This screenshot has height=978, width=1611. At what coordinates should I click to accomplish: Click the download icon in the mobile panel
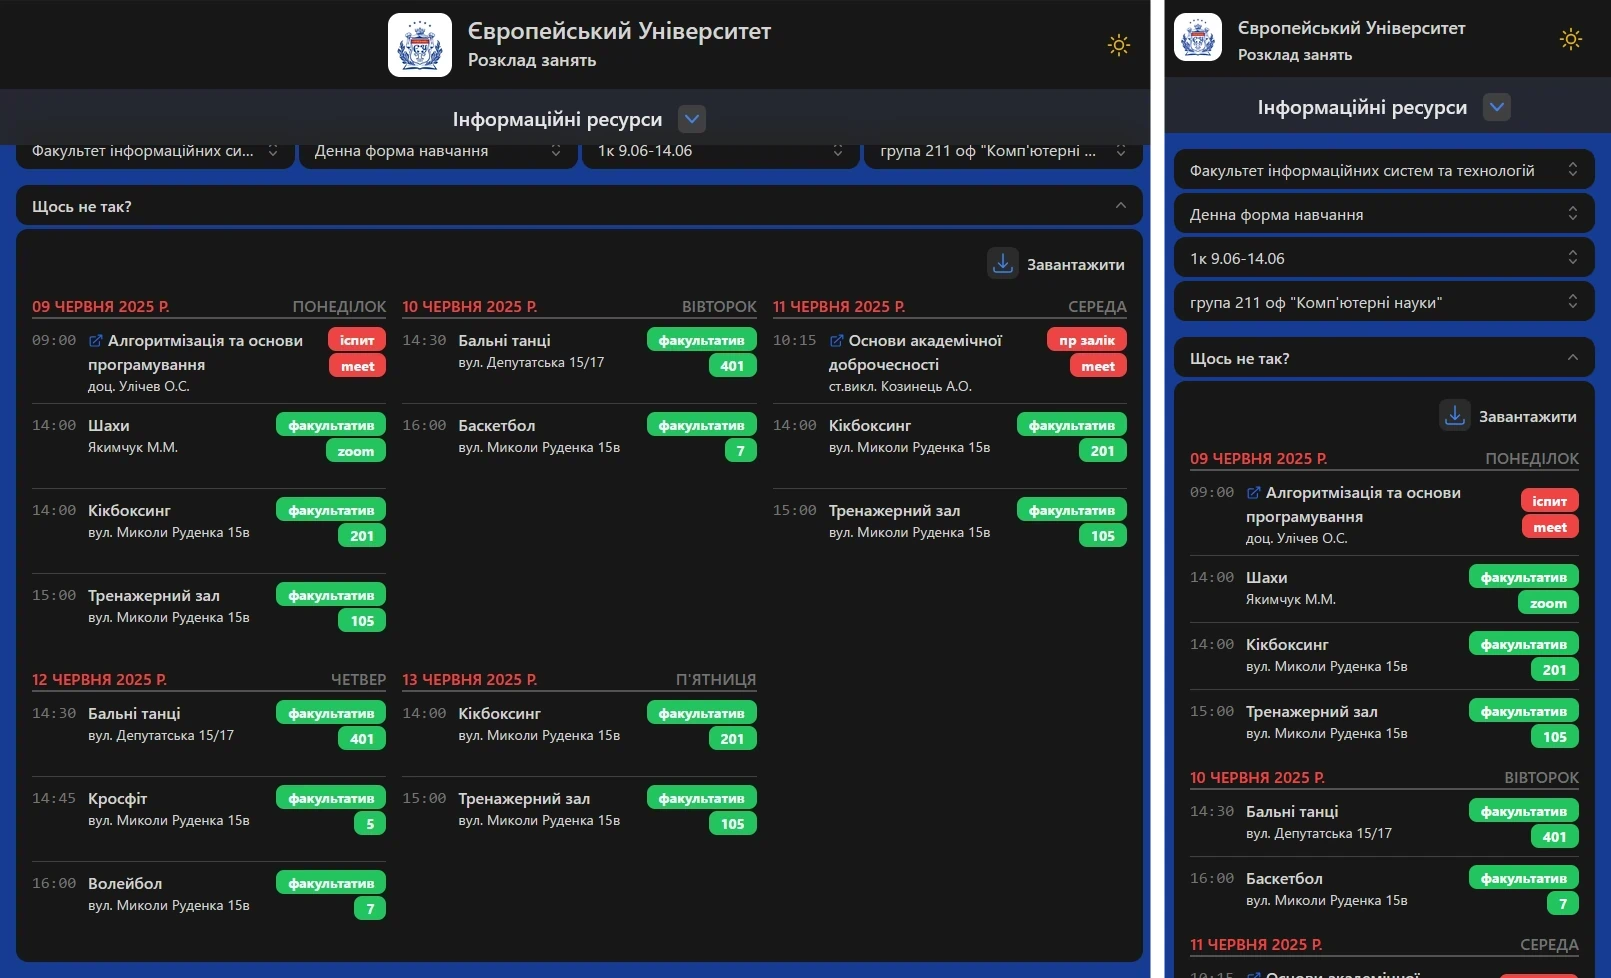click(1455, 415)
